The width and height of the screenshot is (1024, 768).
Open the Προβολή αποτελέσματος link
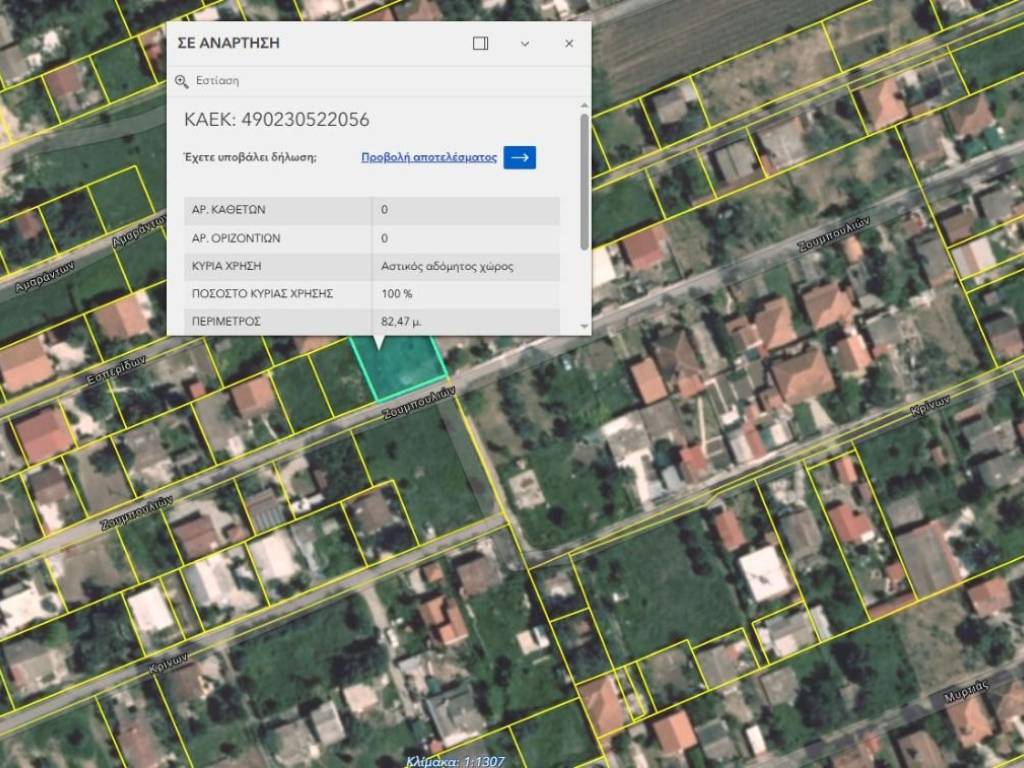point(429,157)
